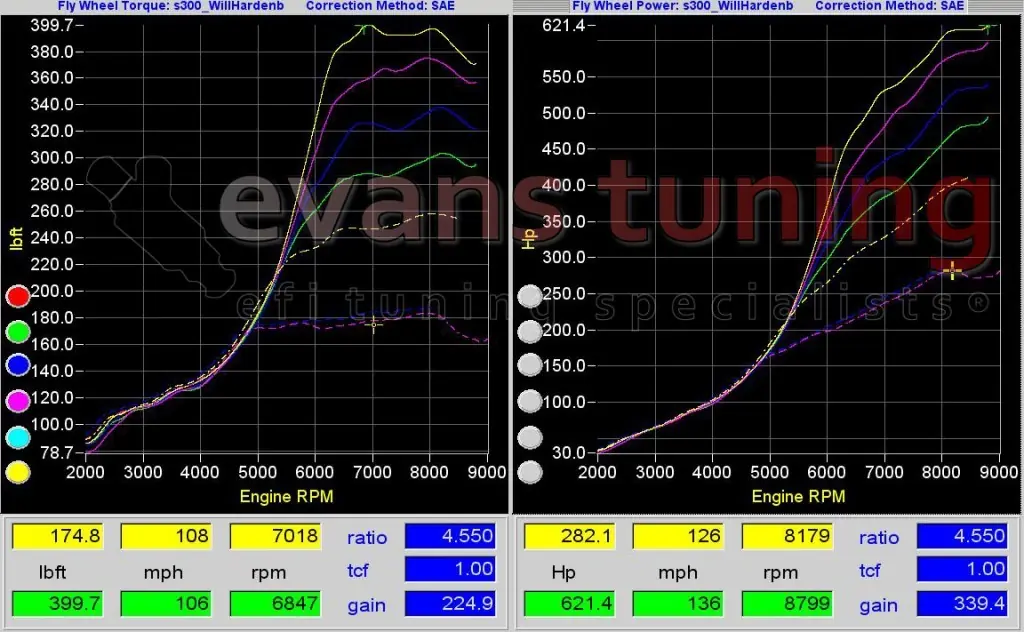The height and width of the screenshot is (632, 1024).
Task: Click the yellow cursor crosshair on the power graph
Action: [952, 270]
